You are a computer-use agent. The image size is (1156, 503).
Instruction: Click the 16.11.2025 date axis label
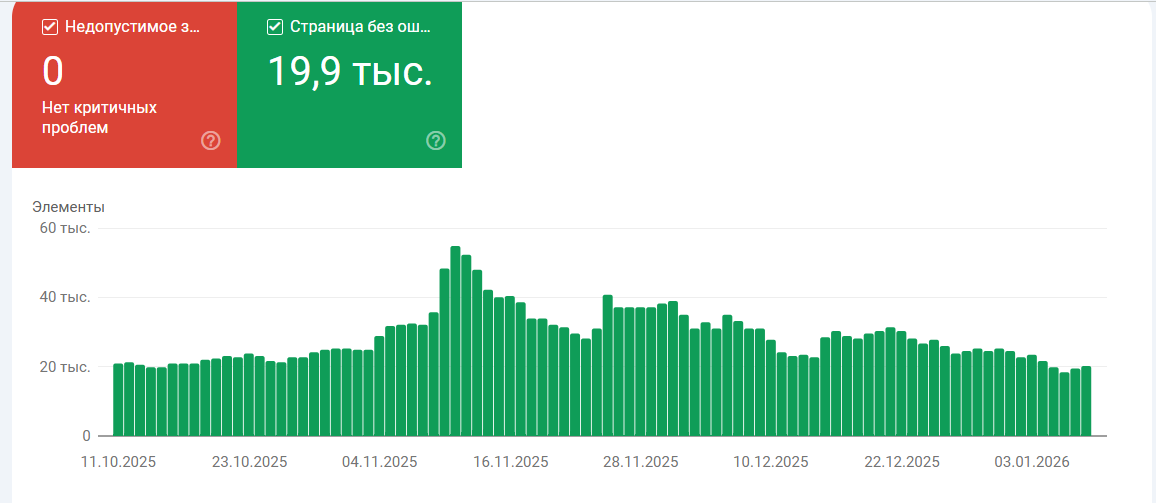[x=510, y=462]
